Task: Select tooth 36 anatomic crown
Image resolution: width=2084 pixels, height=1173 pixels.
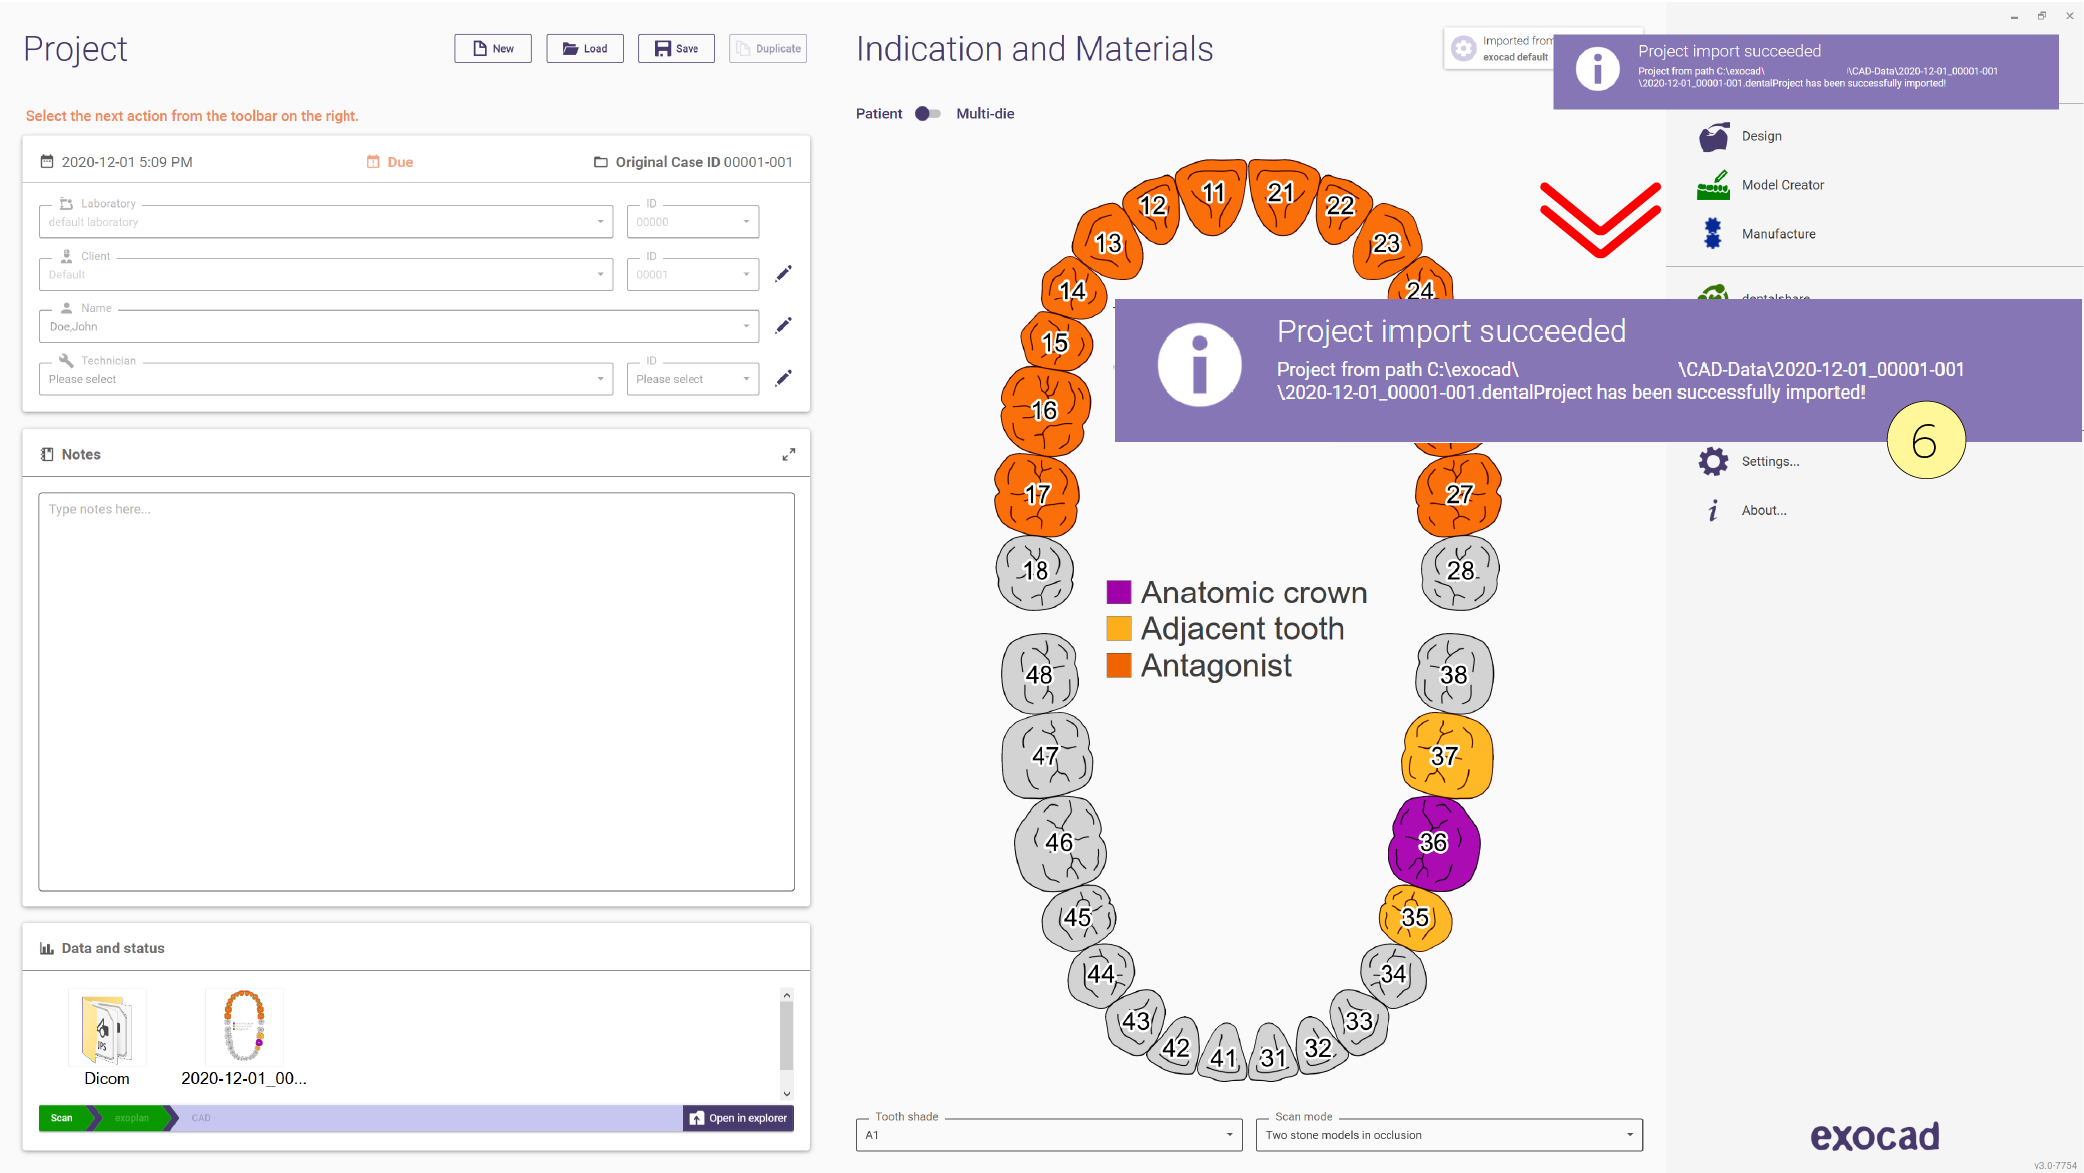Action: point(1434,843)
